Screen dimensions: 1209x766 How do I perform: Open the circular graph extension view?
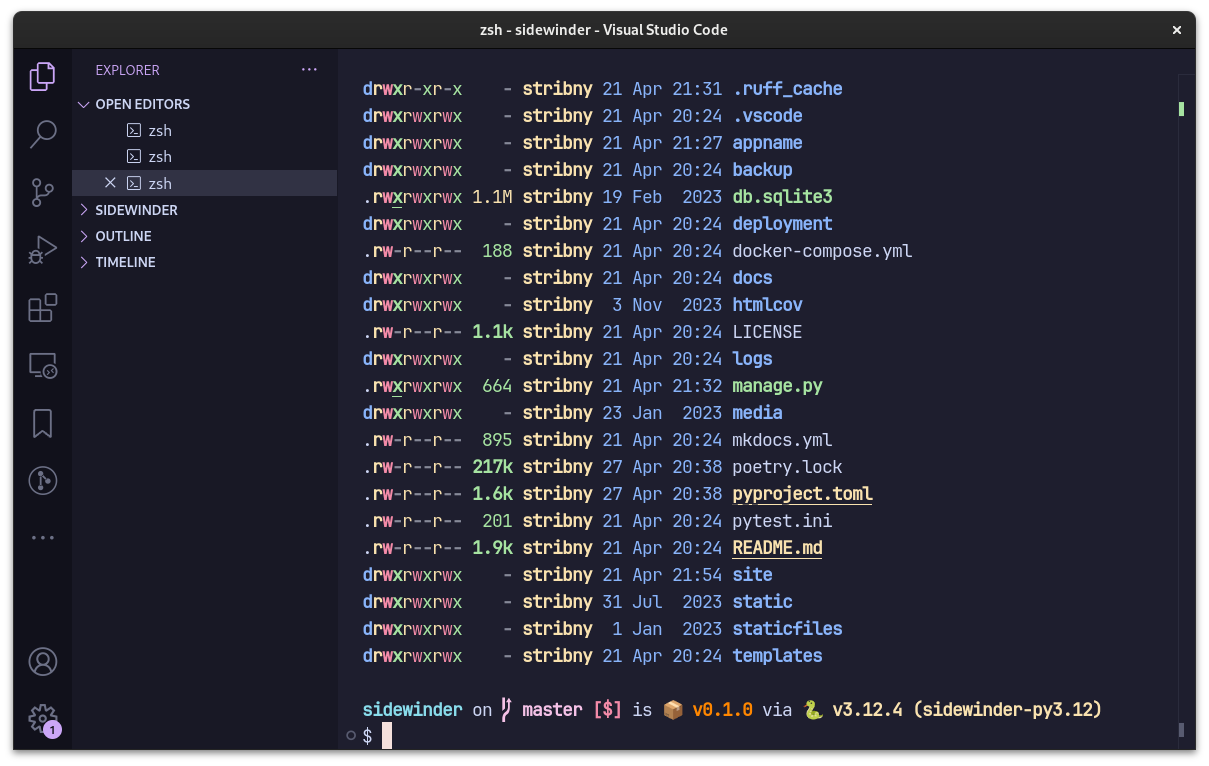click(42, 480)
